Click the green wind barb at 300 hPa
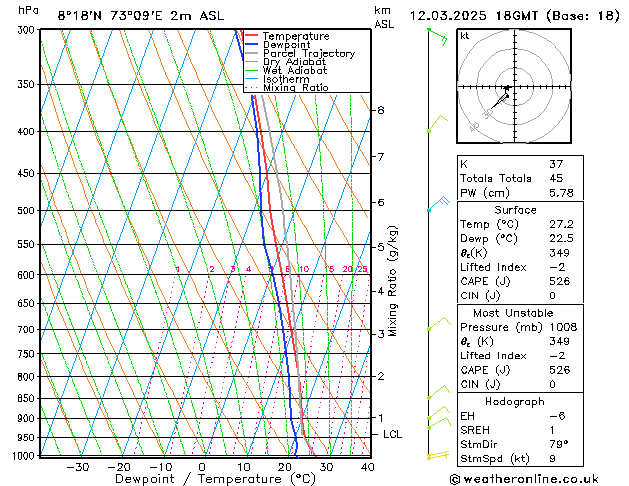The width and height of the screenshot is (629, 486). (x=438, y=36)
